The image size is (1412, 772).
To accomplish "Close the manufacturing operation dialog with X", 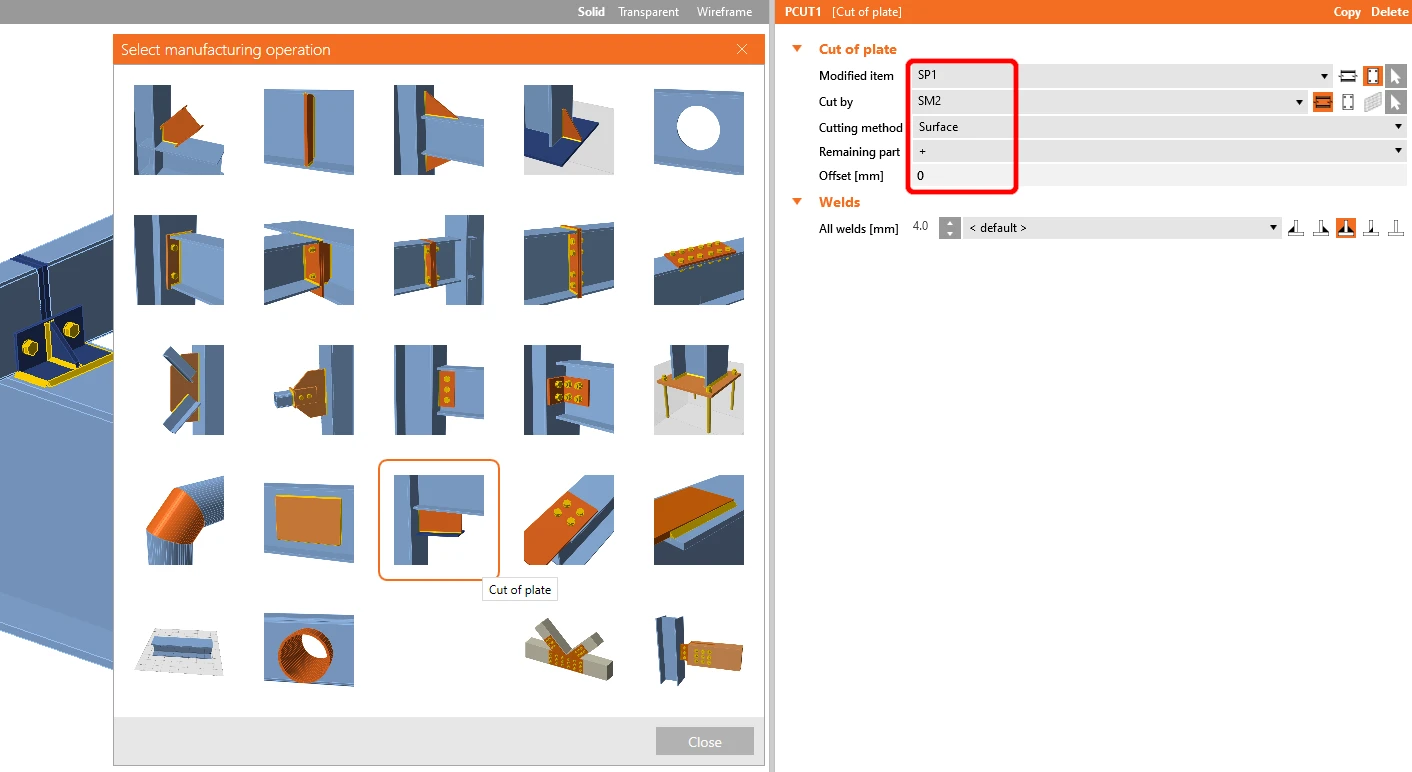I will [742, 49].
